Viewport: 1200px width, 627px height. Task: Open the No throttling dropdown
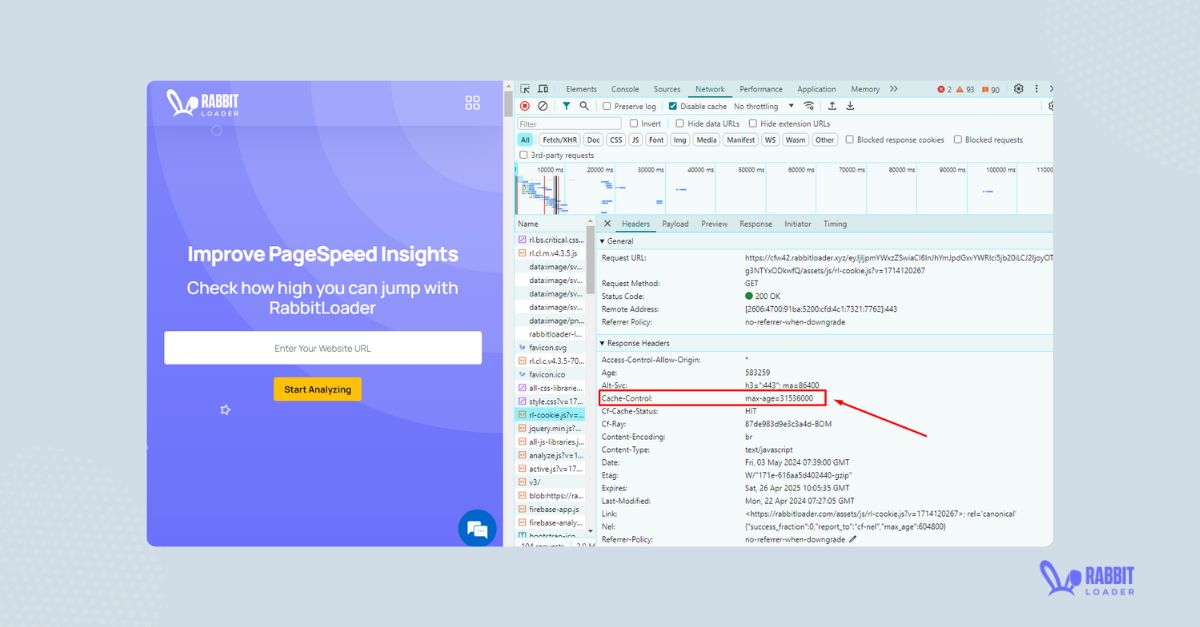(763, 106)
